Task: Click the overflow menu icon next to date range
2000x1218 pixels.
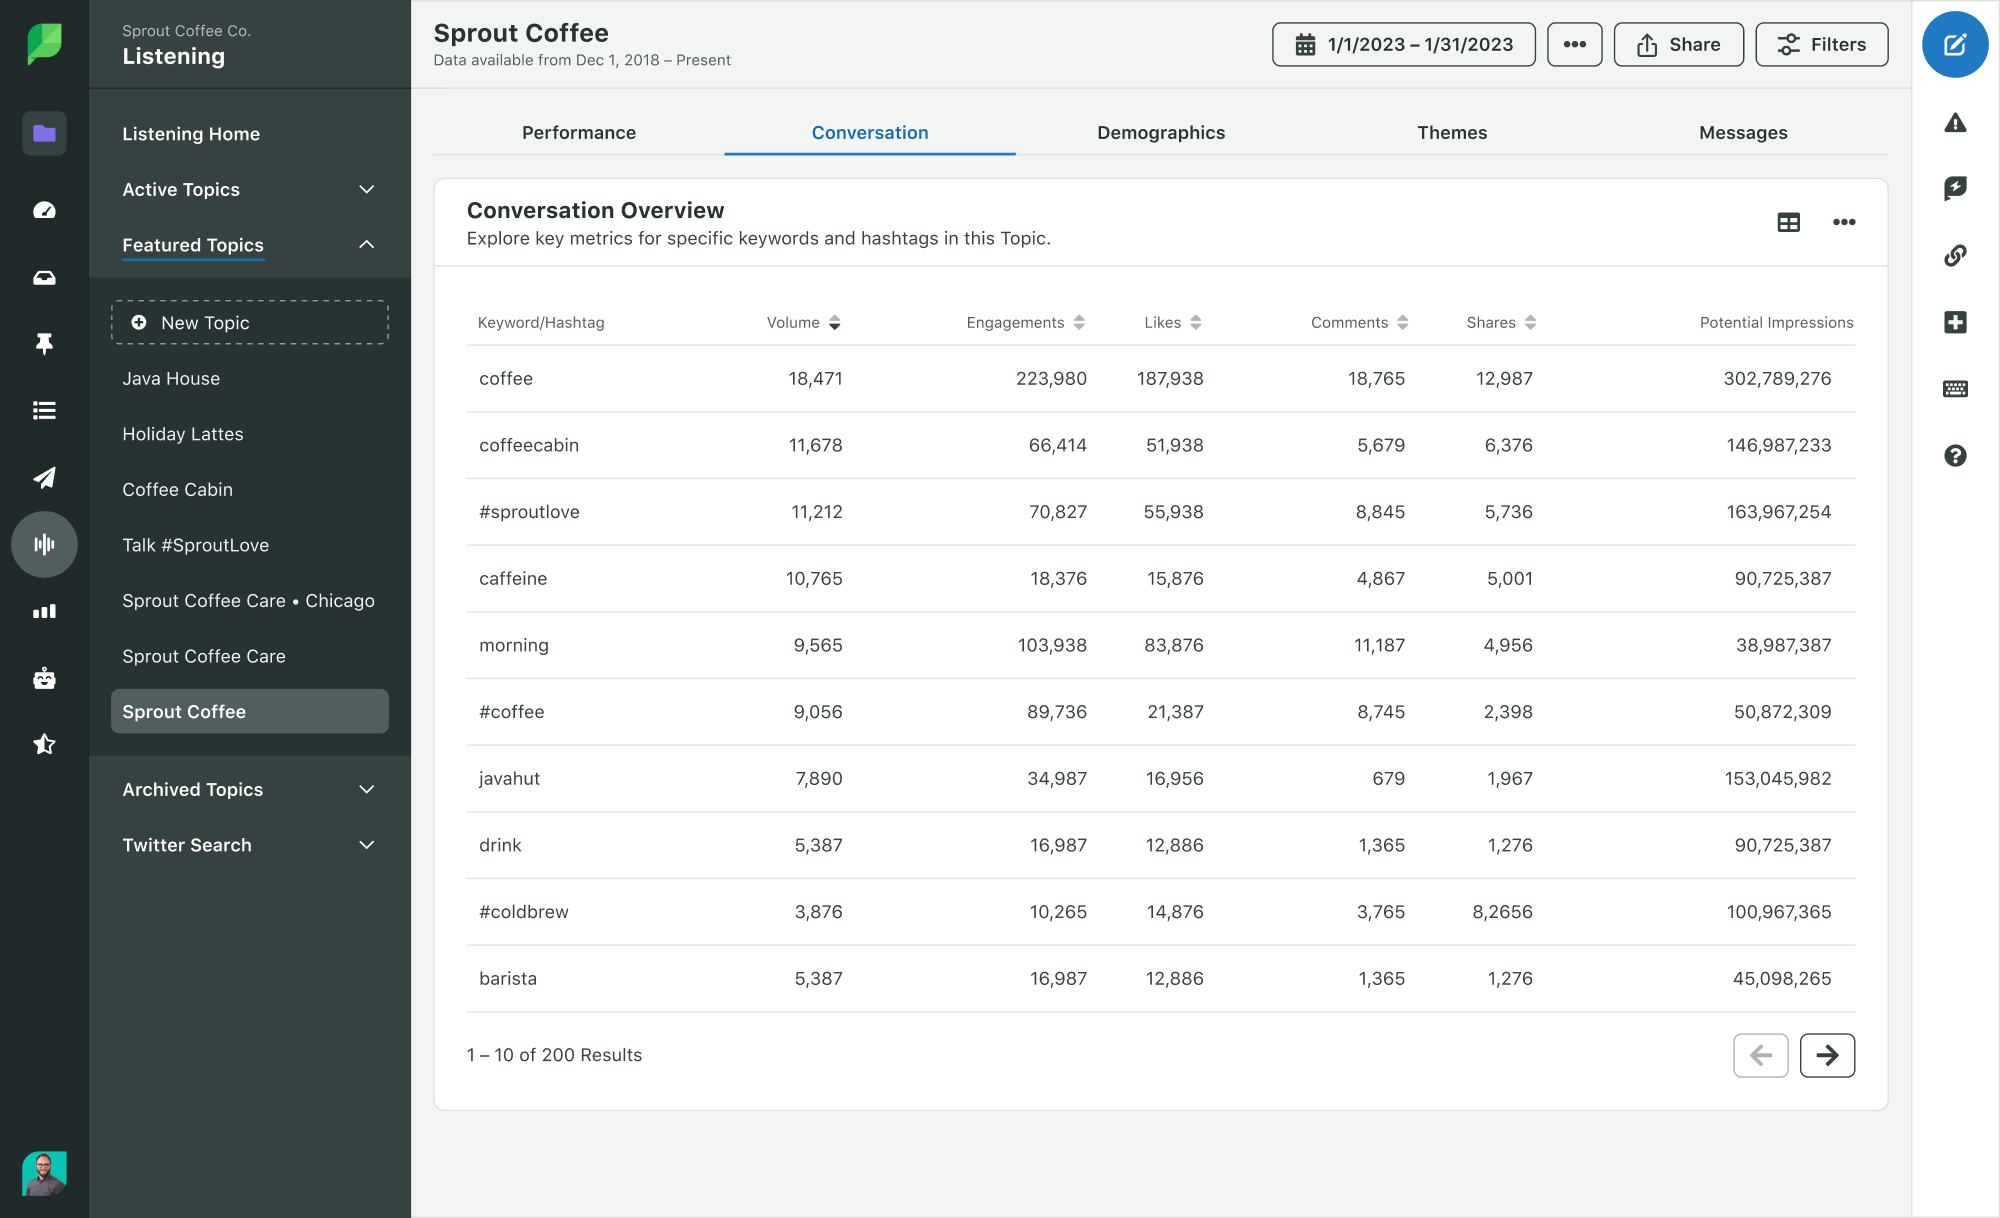Action: 1574,44
